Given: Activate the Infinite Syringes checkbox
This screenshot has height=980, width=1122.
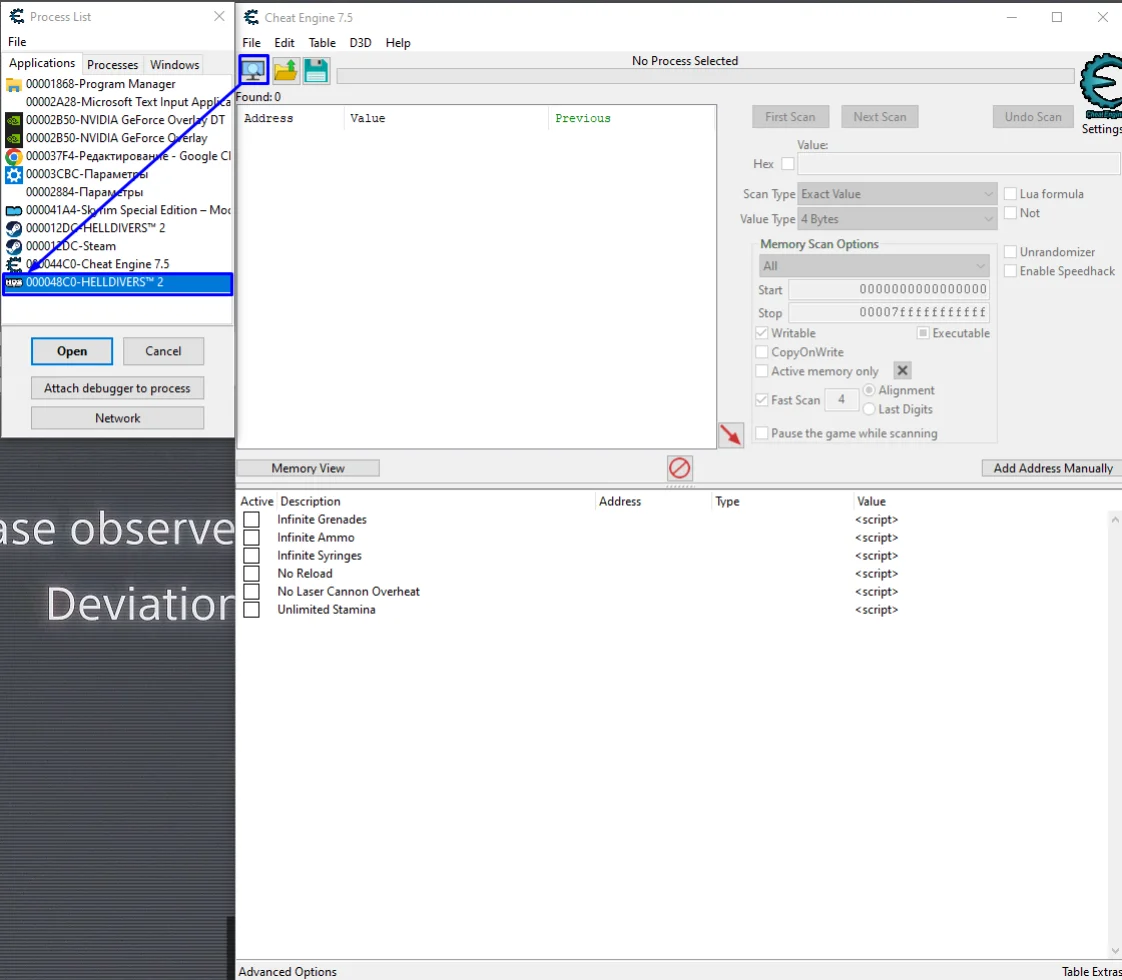Looking at the screenshot, I should (x=251, y=555).
